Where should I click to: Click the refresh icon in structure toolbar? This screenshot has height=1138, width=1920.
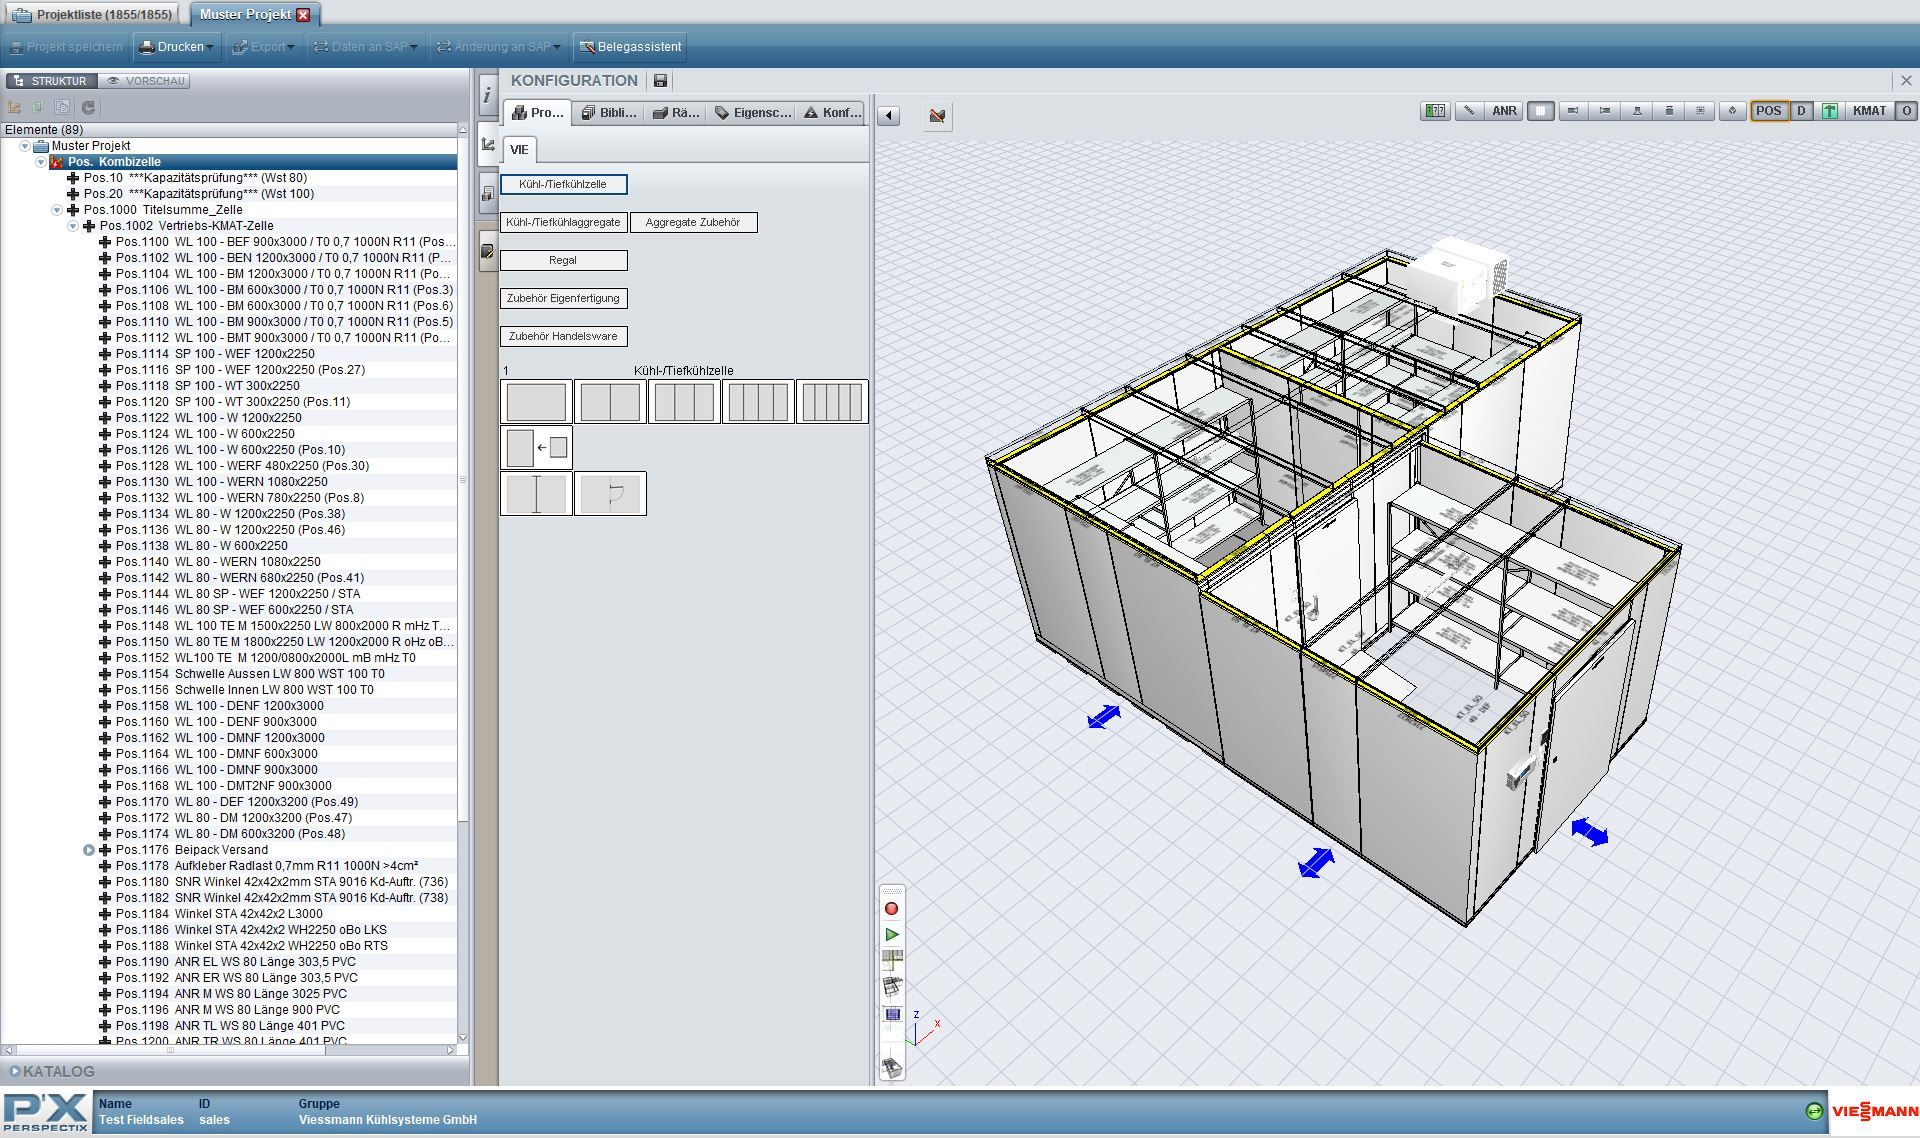click(88, 107)
